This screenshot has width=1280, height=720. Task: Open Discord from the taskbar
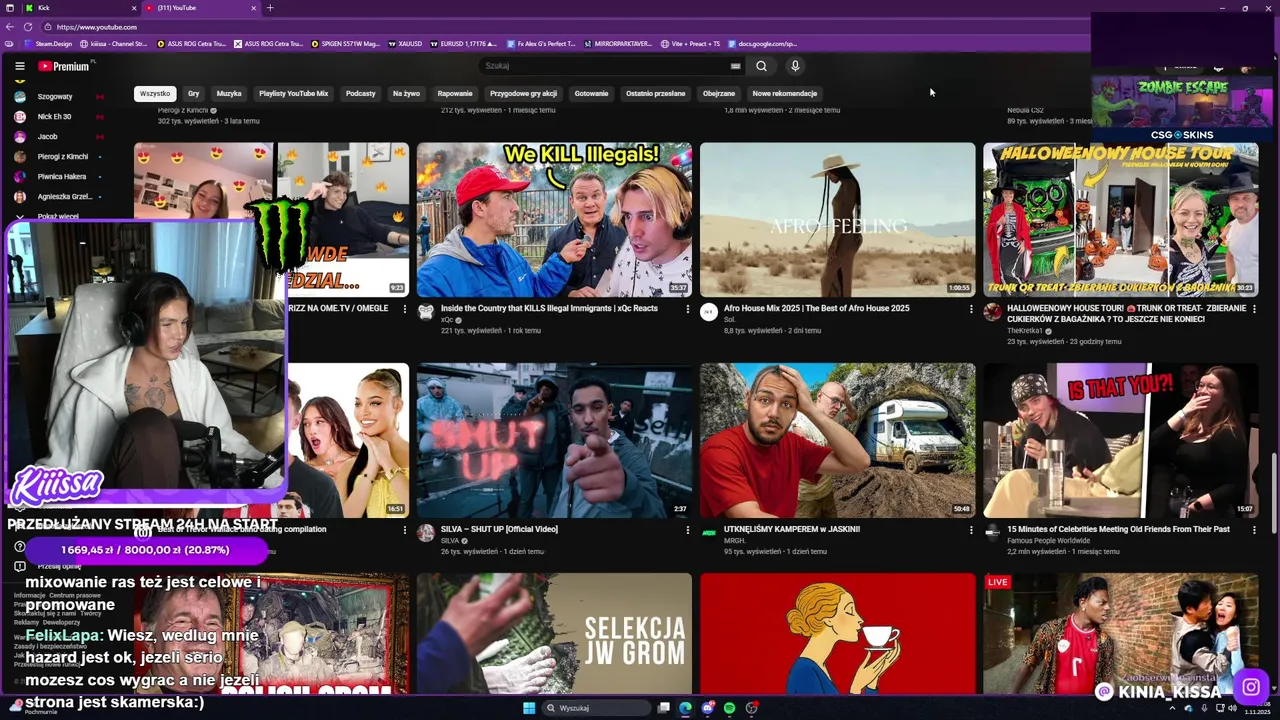707,708
